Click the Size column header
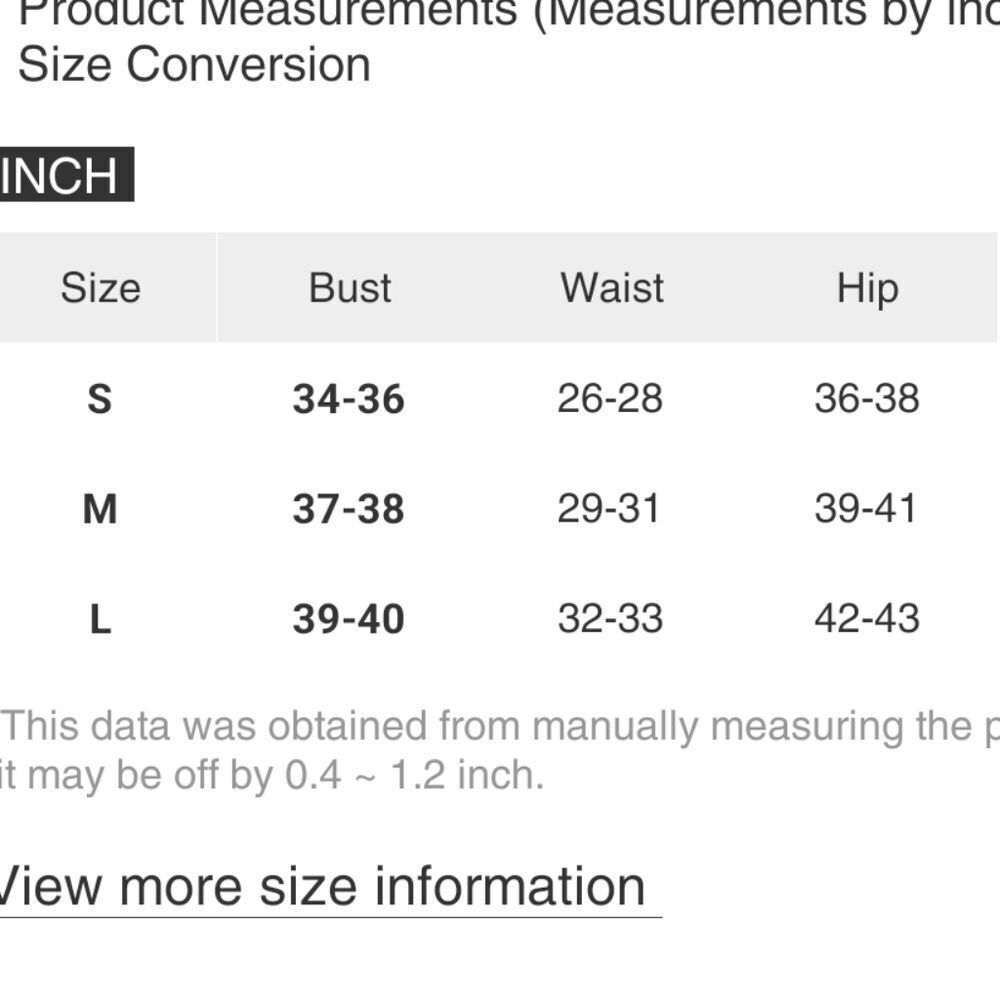Screen dimensions: 1000x1000 tap(101, 288)
